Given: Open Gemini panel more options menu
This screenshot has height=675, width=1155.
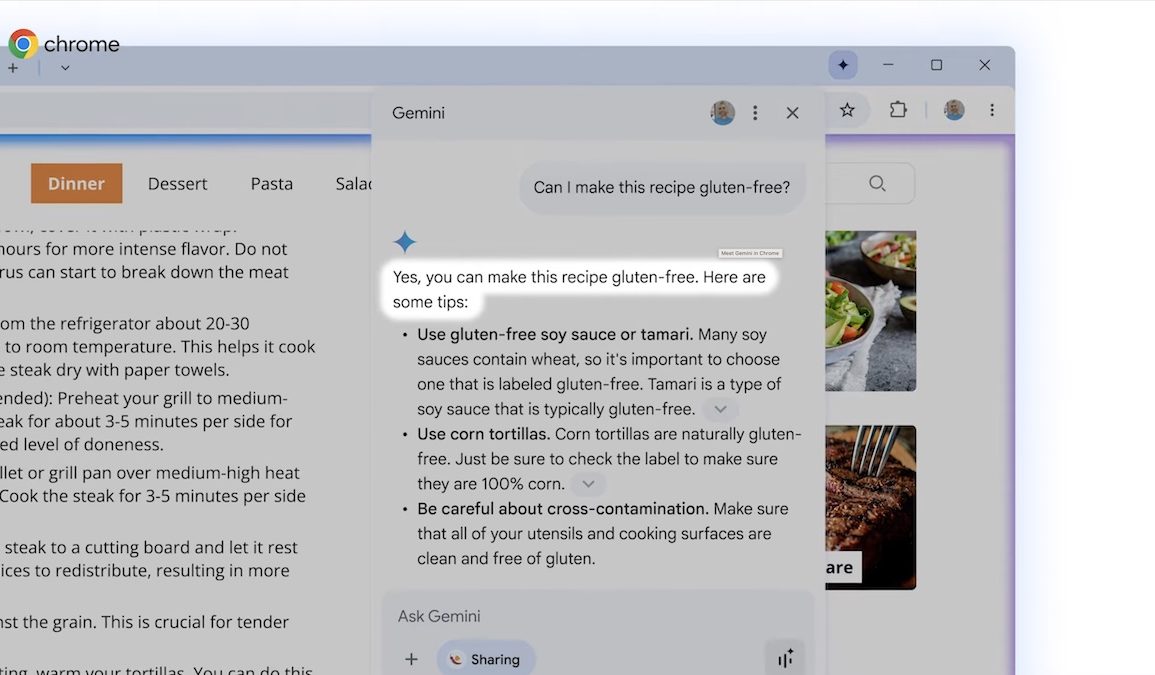Looking at the screenshot, I should click(x=755, y=113).
